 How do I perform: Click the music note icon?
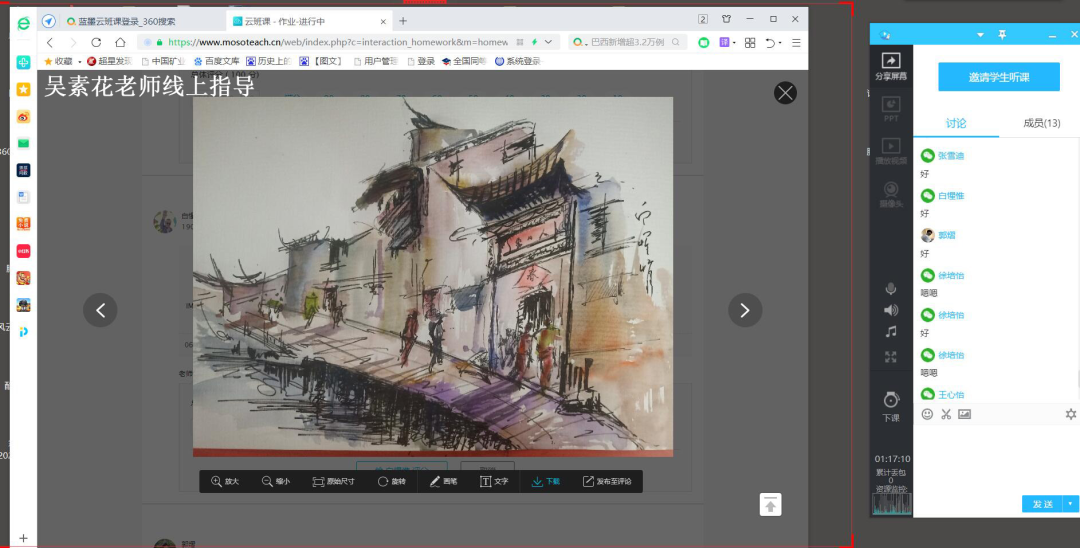891,332
